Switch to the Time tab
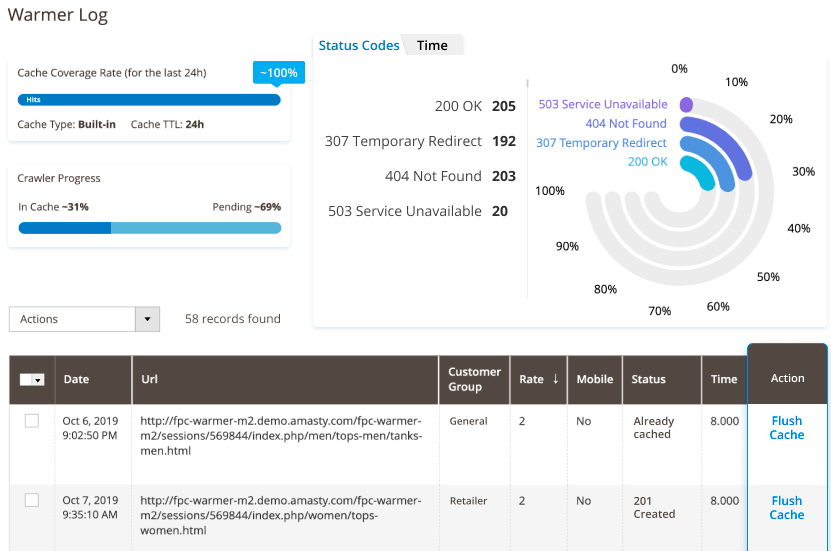This screenshot has height=551, width=831. (432, 45)
